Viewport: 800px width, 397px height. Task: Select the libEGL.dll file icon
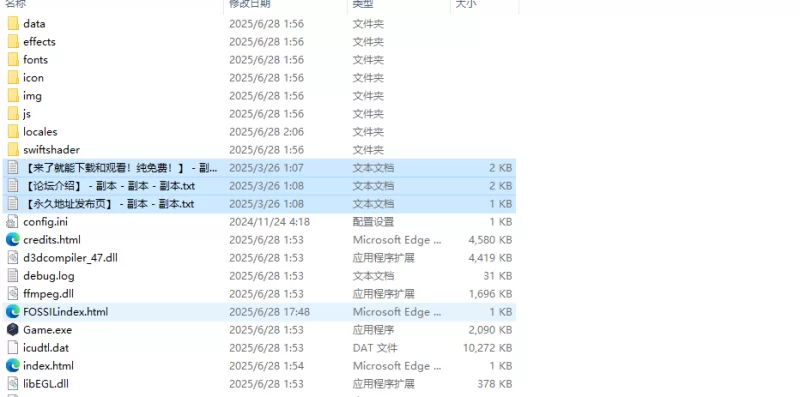[13, 384]
